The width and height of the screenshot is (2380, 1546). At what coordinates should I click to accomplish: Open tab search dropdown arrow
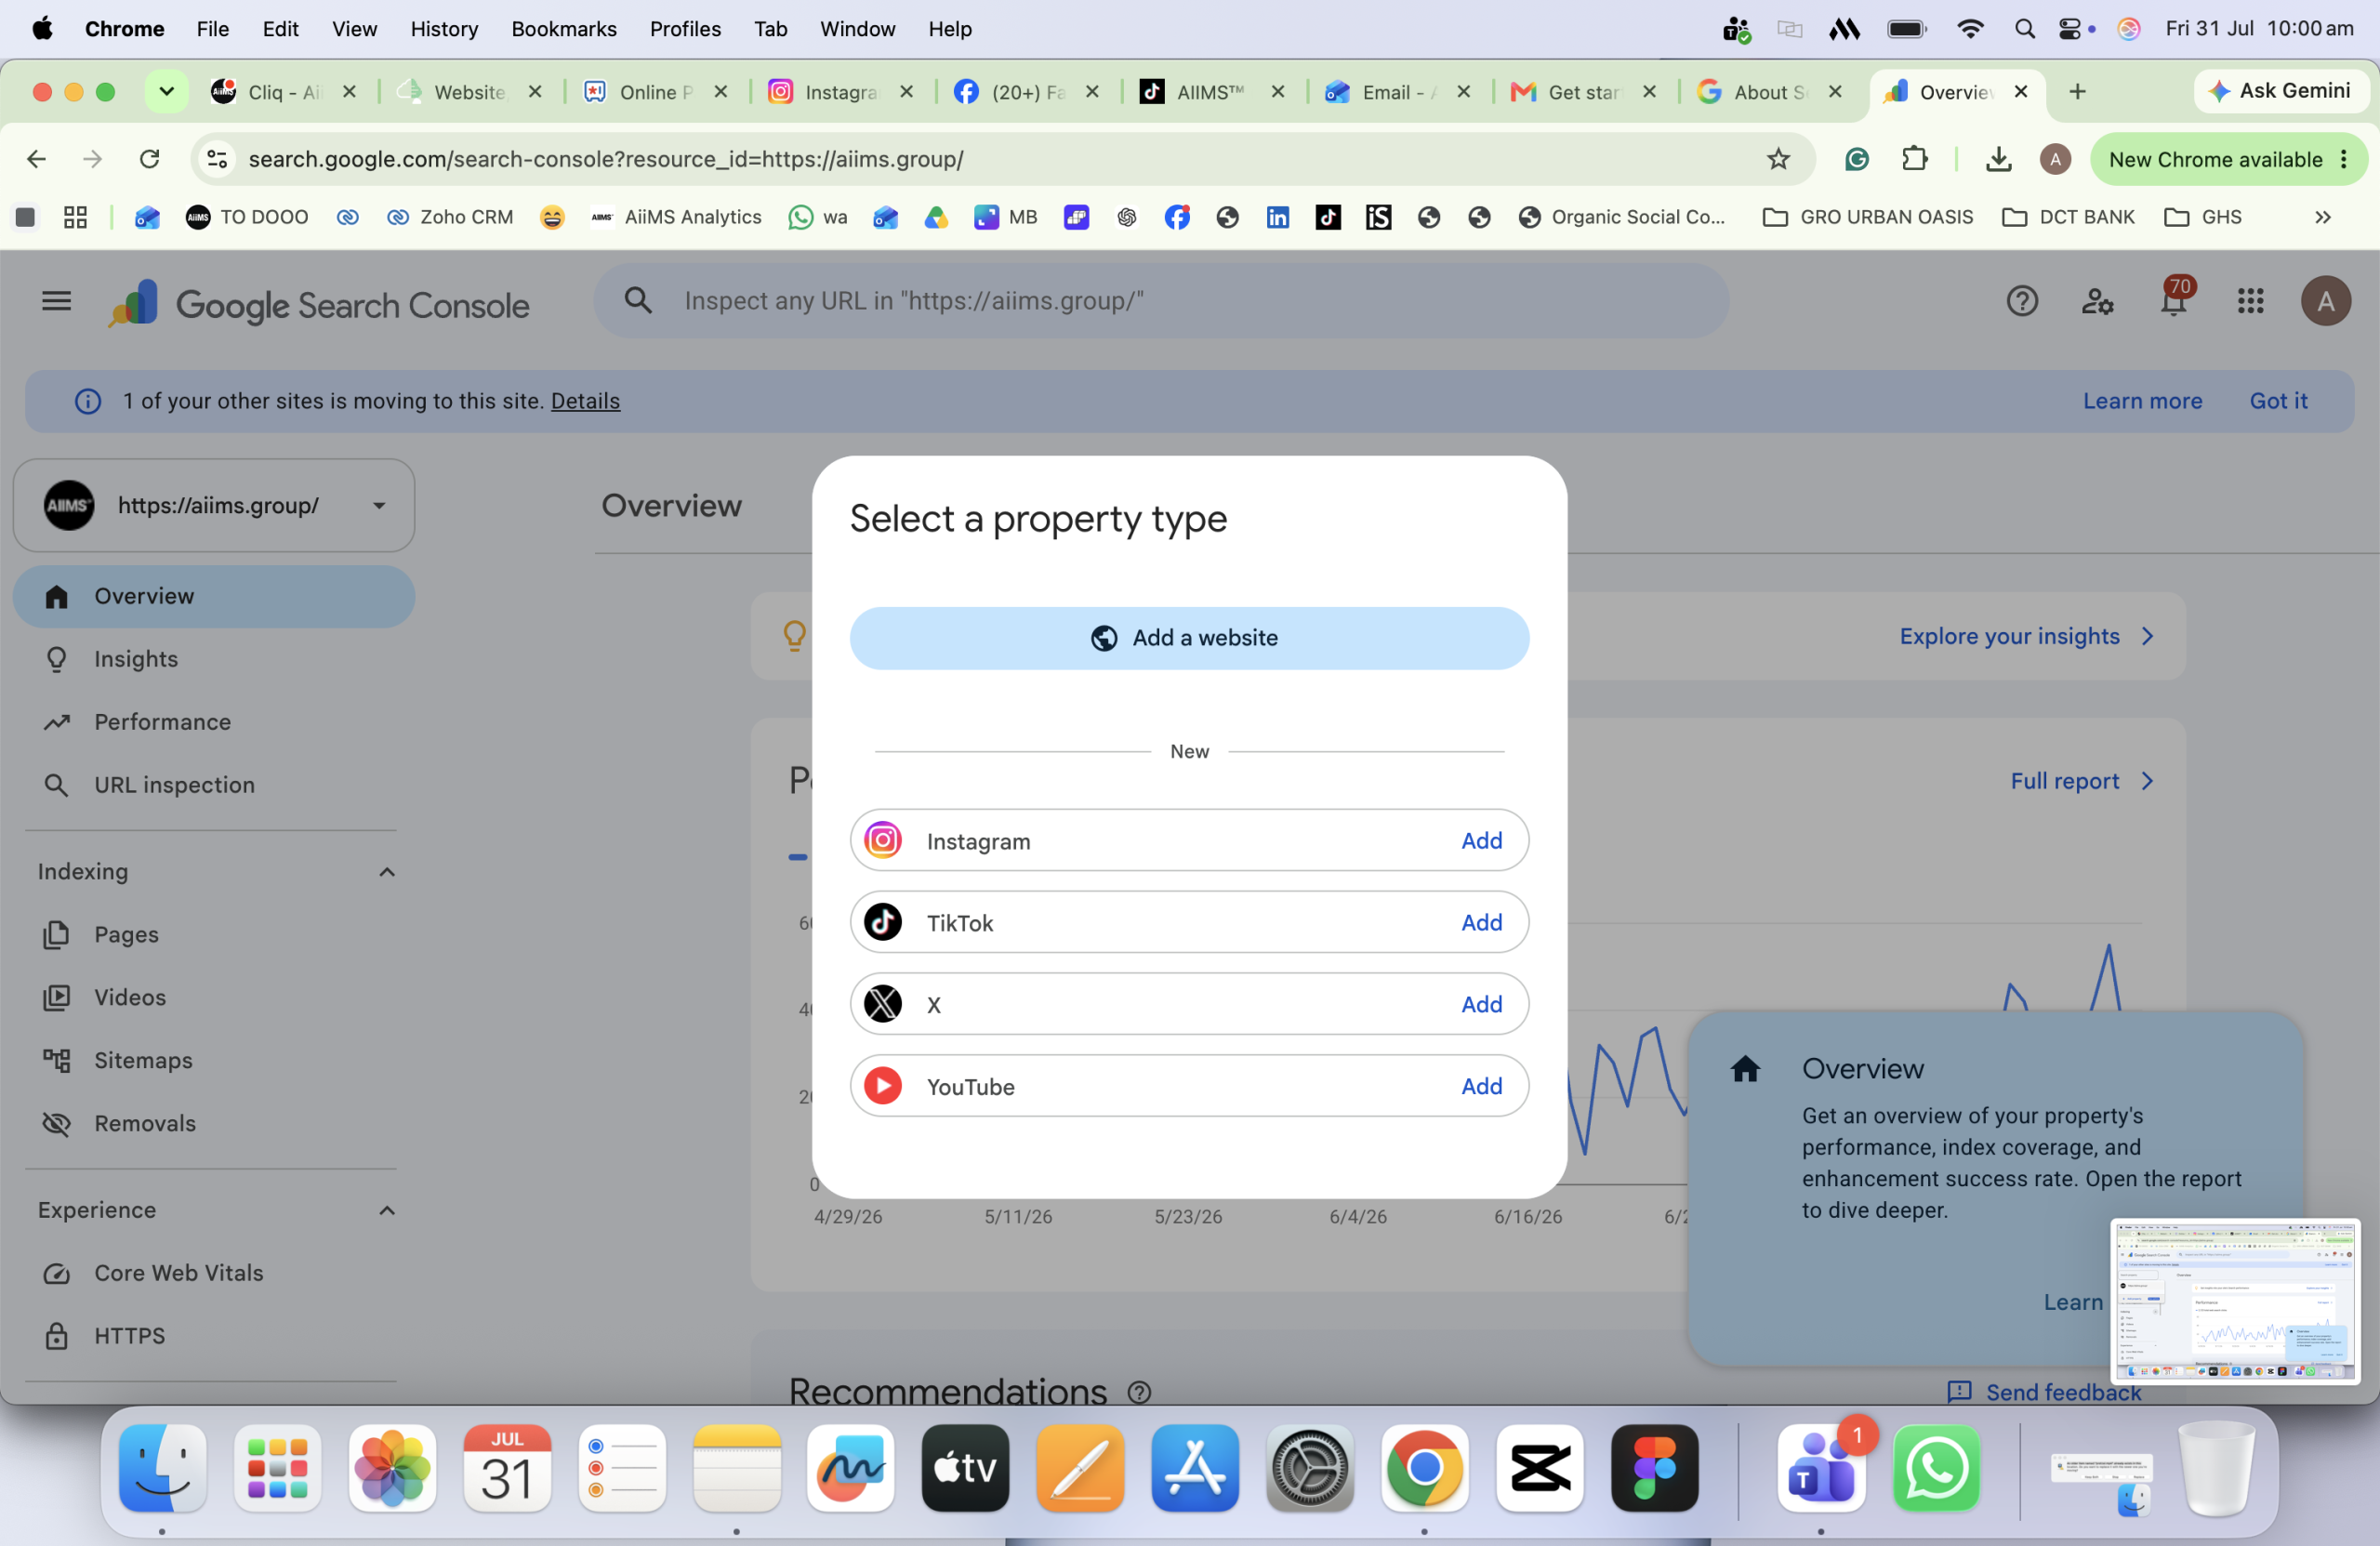tap(167, 92)
